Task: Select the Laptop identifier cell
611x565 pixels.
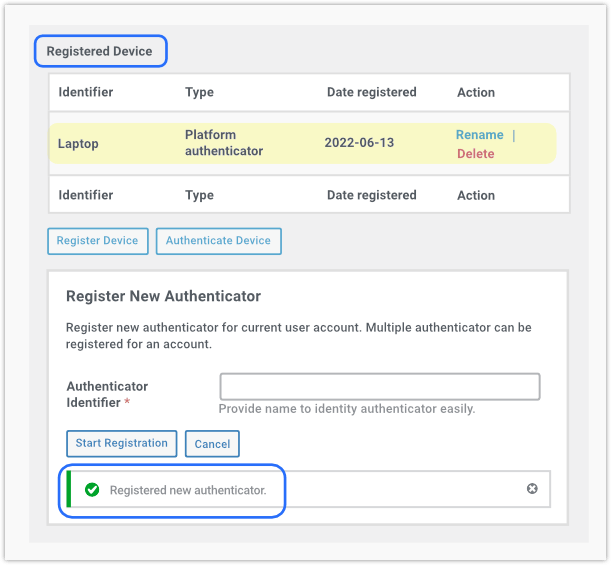Action: (78, 143)
